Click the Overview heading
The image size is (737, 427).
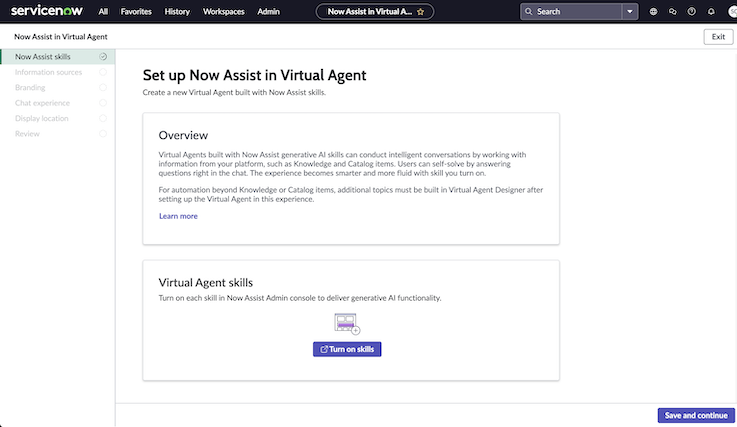pos(183,135)
